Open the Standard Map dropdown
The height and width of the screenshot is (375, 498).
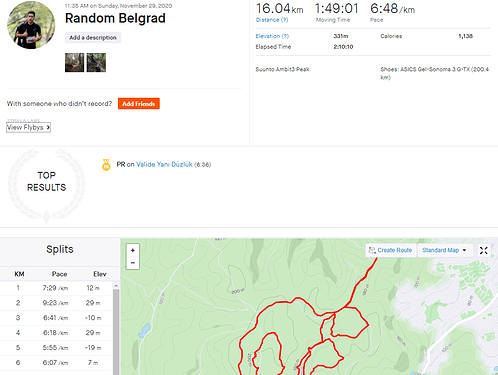pyautogui.click(x=444, y=250)
